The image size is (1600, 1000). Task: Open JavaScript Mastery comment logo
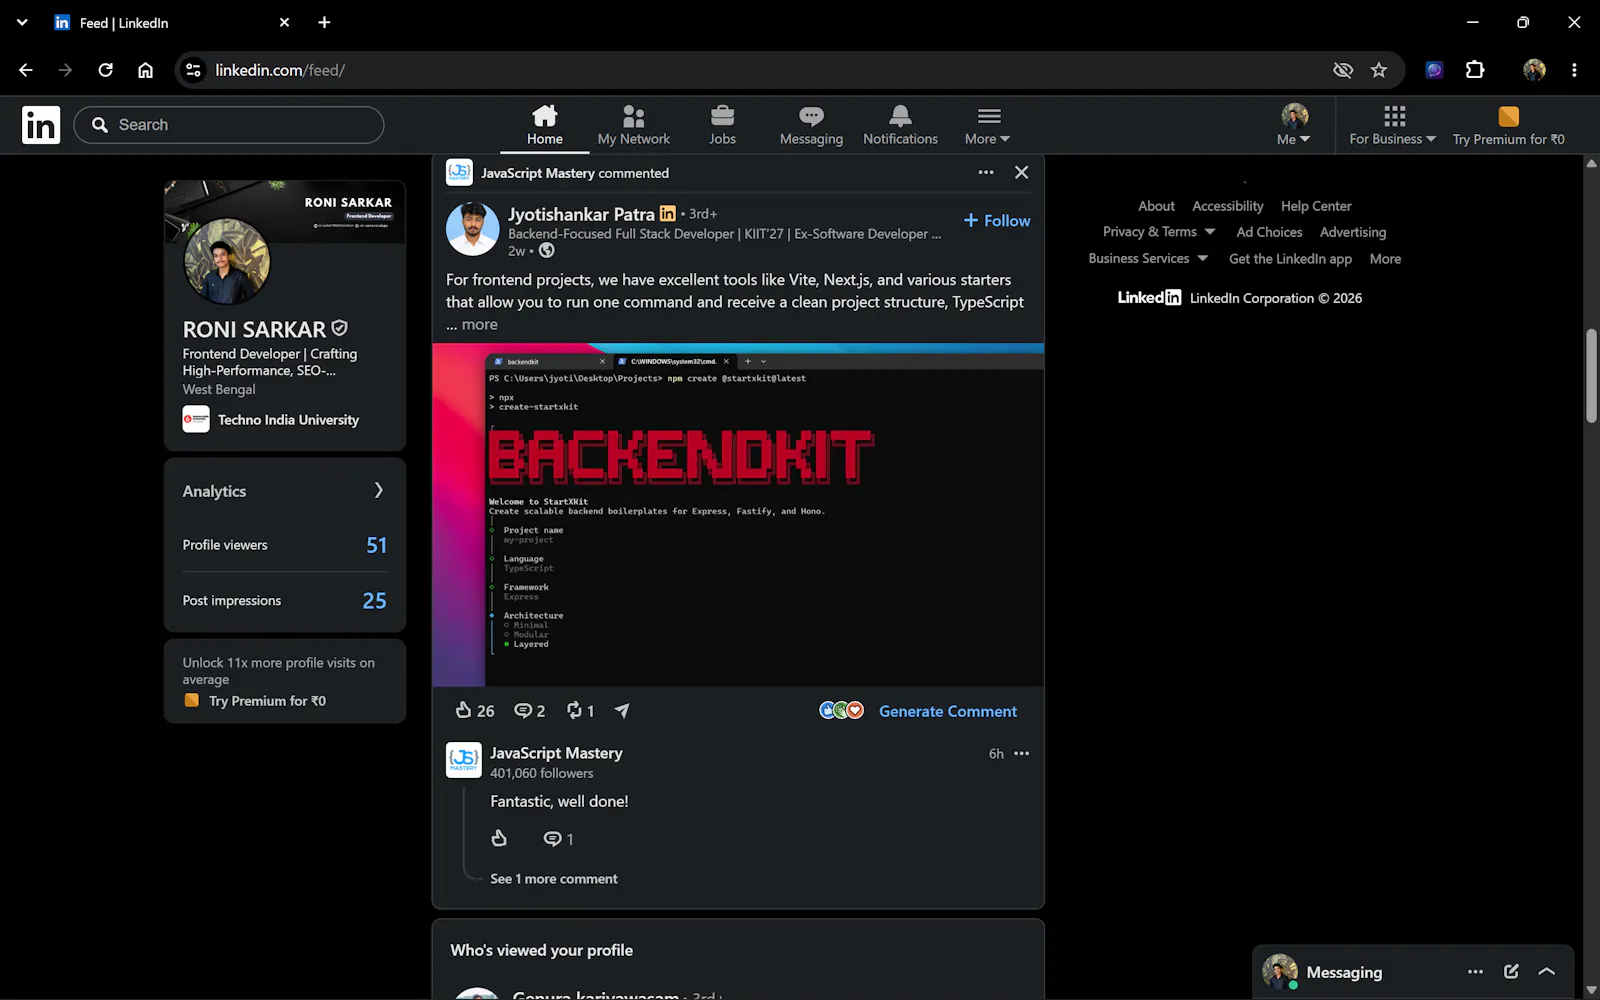click(x=464, y=760)
